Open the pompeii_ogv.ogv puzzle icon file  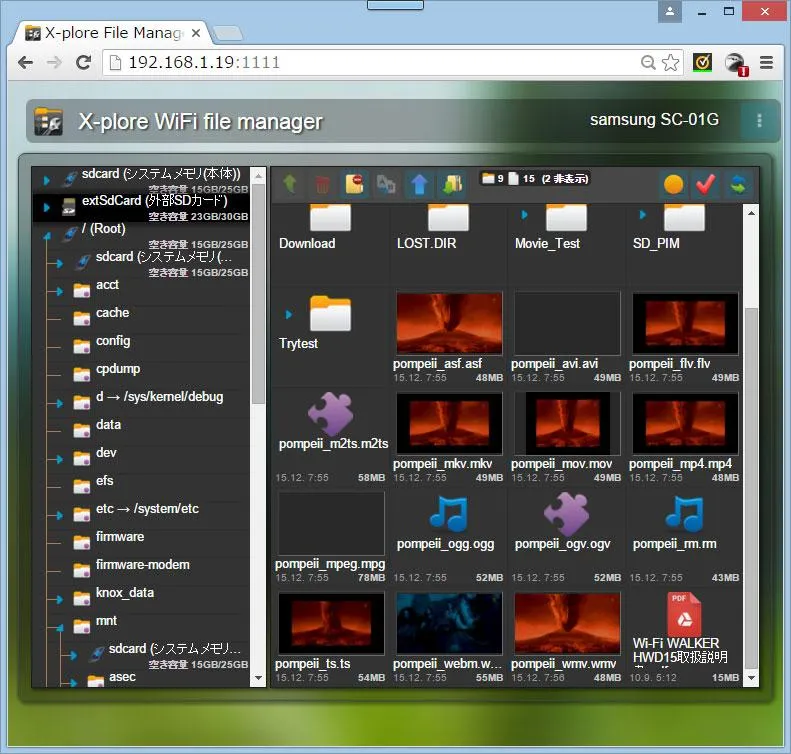[567, 514]
